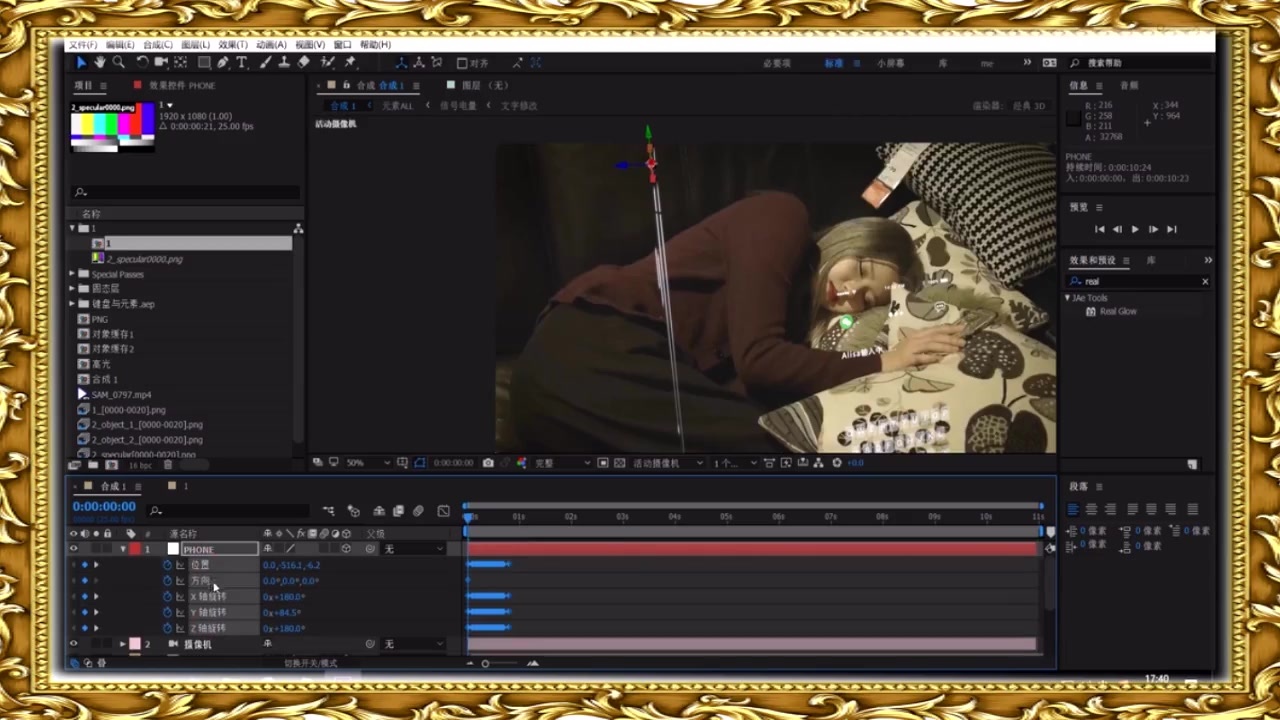Collapse the PHONE layer properties triangle
The height and width of the screenshot is (720, 1280).
click(x=123, y=549)
